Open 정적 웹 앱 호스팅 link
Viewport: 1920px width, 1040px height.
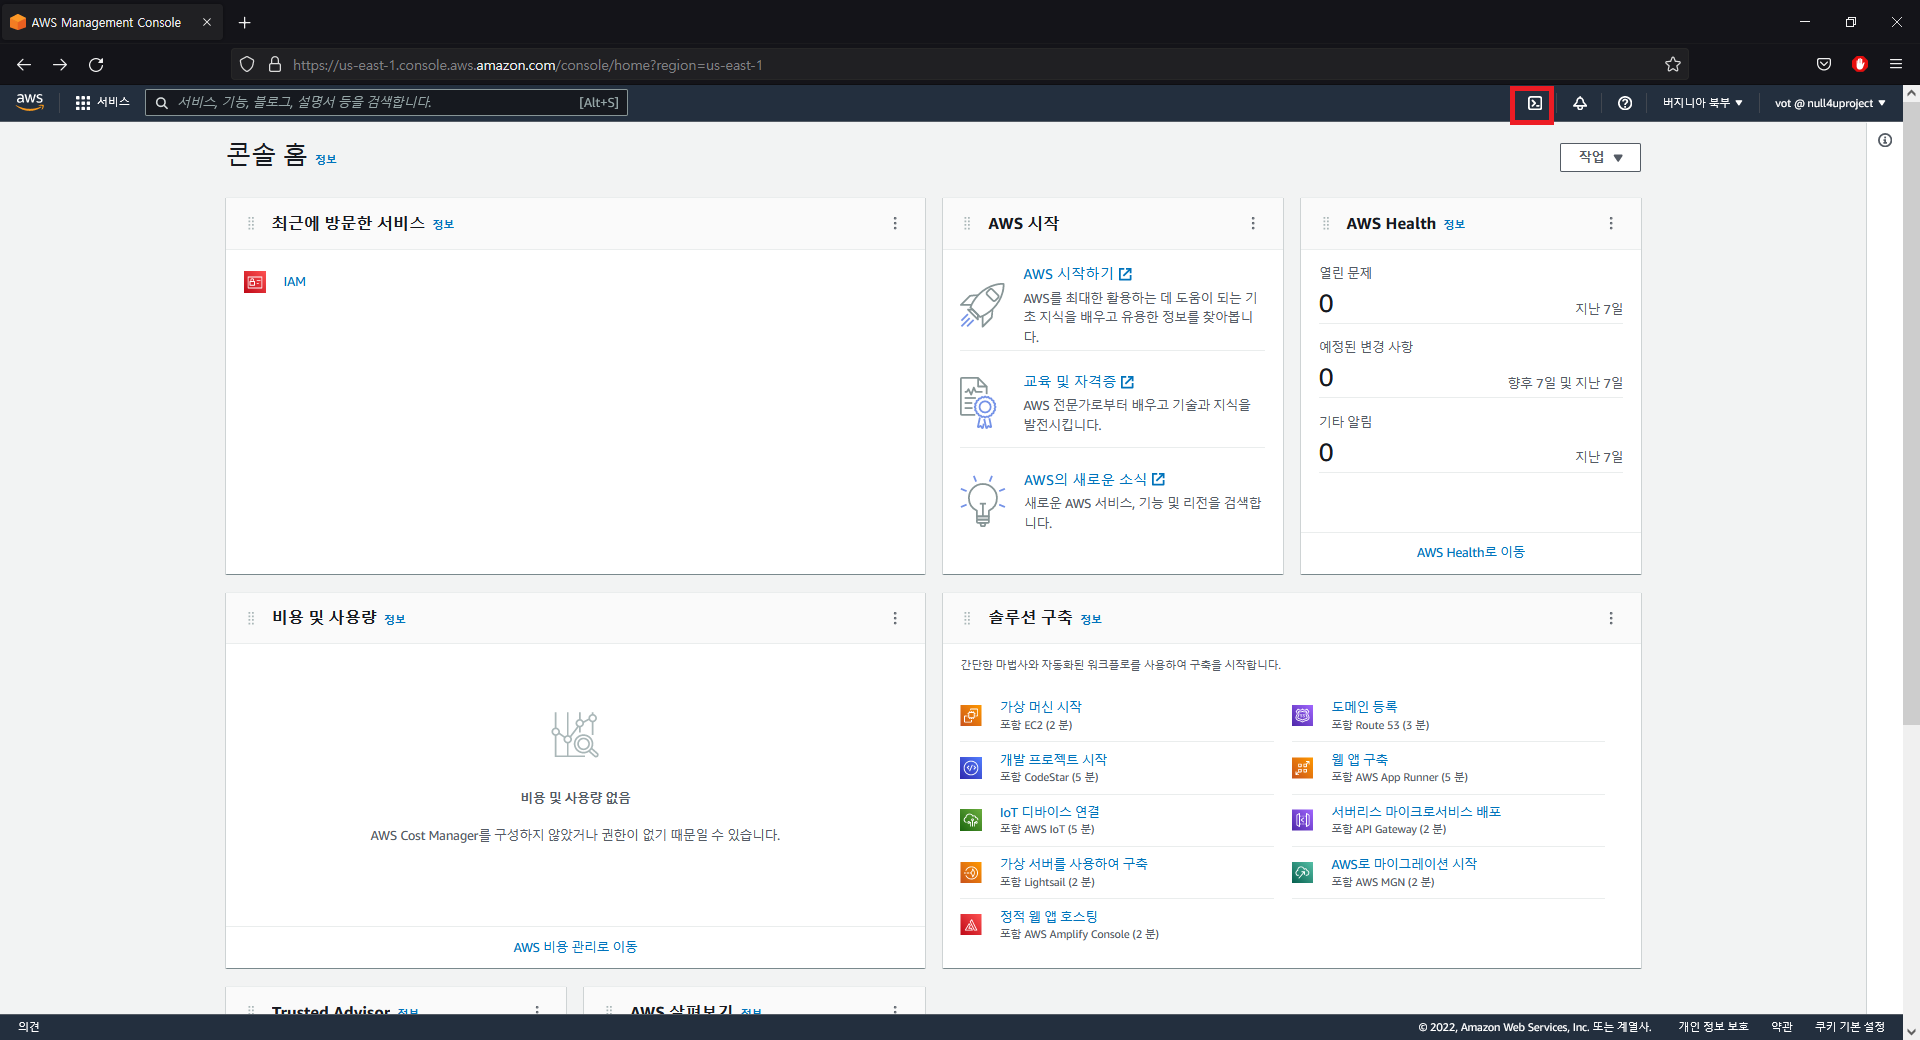1048,917
